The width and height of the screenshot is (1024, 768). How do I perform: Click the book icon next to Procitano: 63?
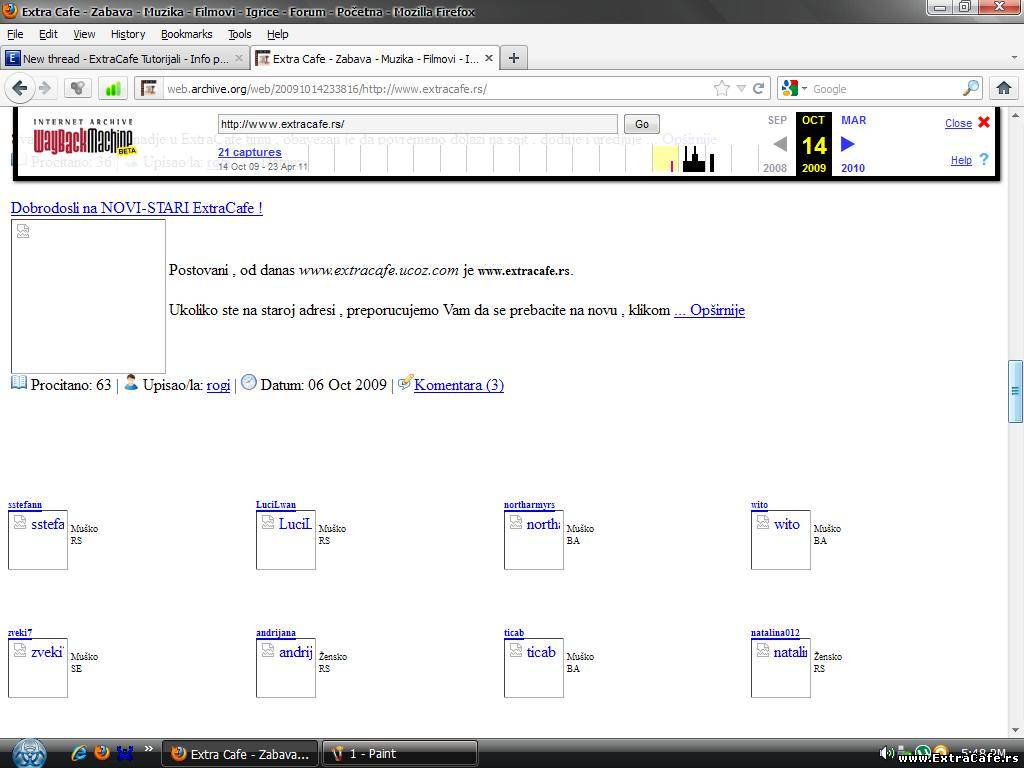point(19,383)
